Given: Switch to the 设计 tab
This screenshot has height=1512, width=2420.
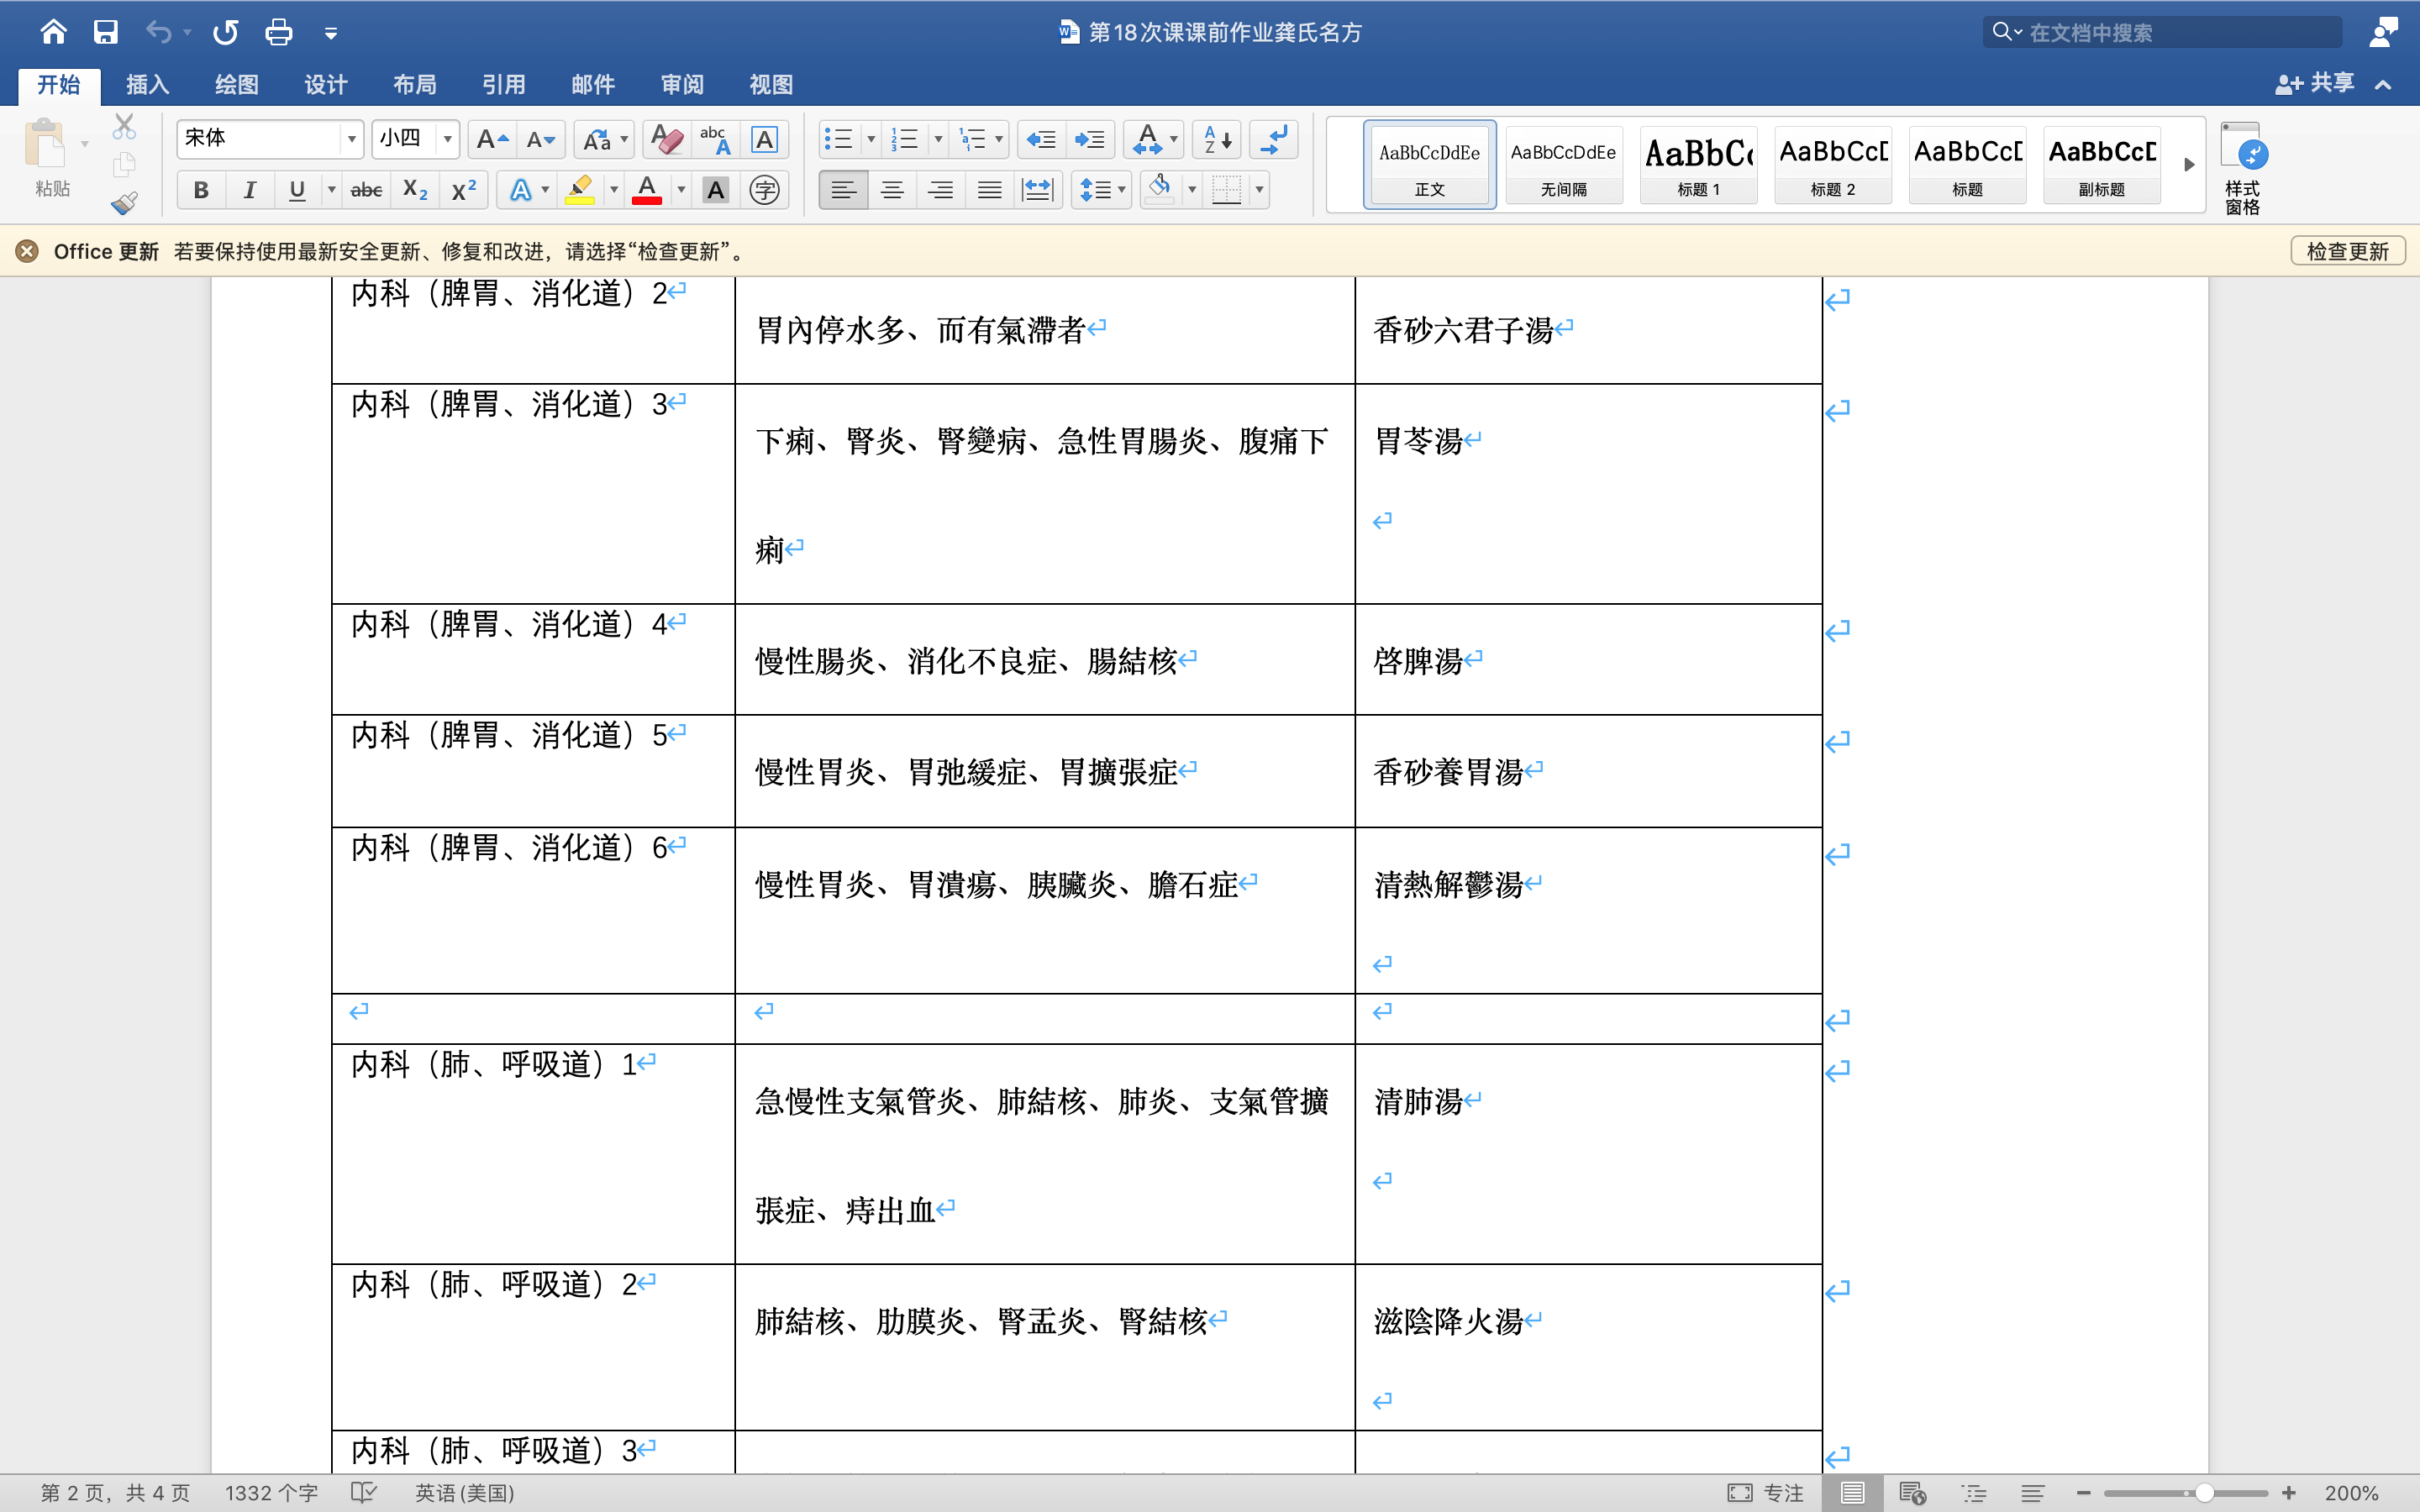Looking at the screenshot, I should coord(326,85).
